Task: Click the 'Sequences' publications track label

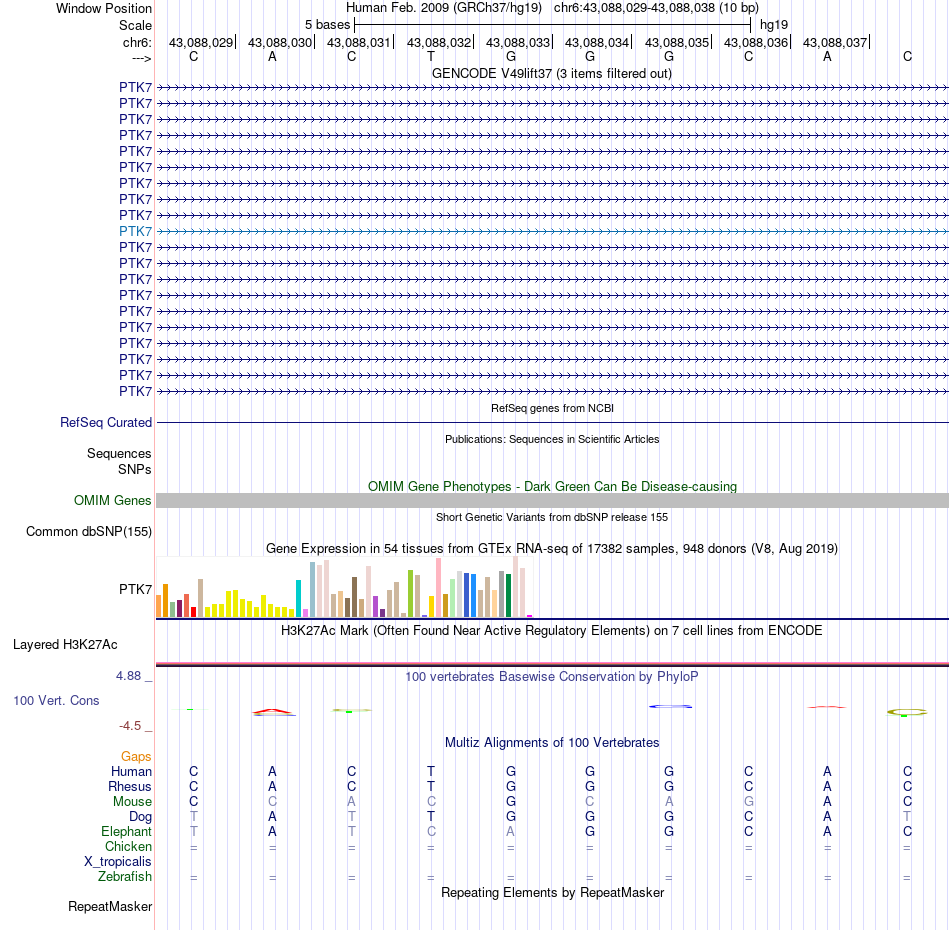Action: click(119, 453)
